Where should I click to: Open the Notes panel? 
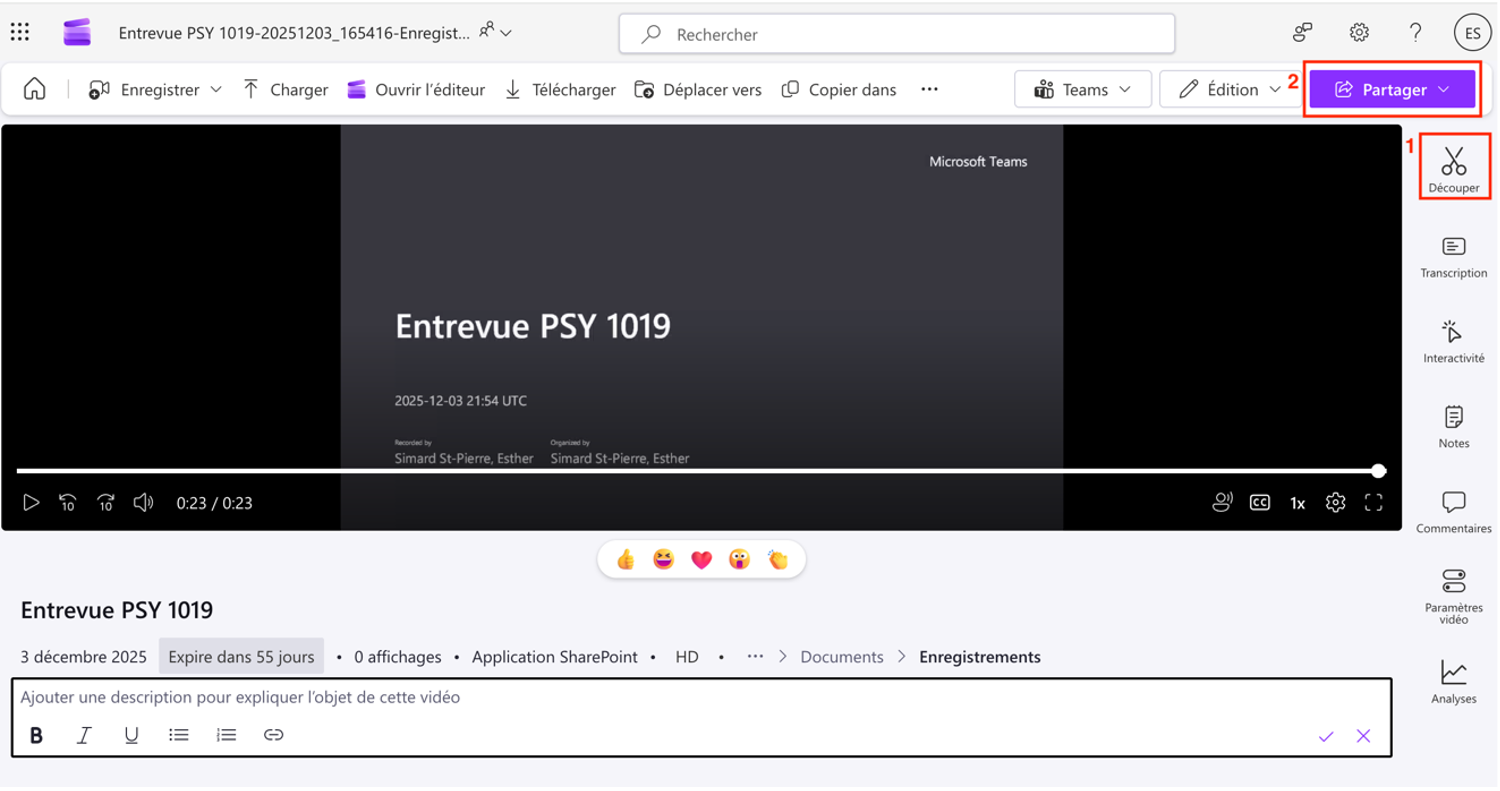(1453, 427)
